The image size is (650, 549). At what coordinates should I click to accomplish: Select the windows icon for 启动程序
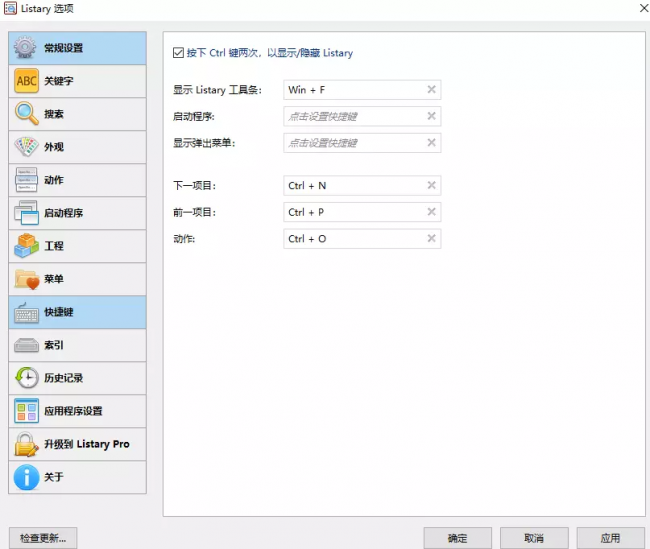[x=27, y=213]
